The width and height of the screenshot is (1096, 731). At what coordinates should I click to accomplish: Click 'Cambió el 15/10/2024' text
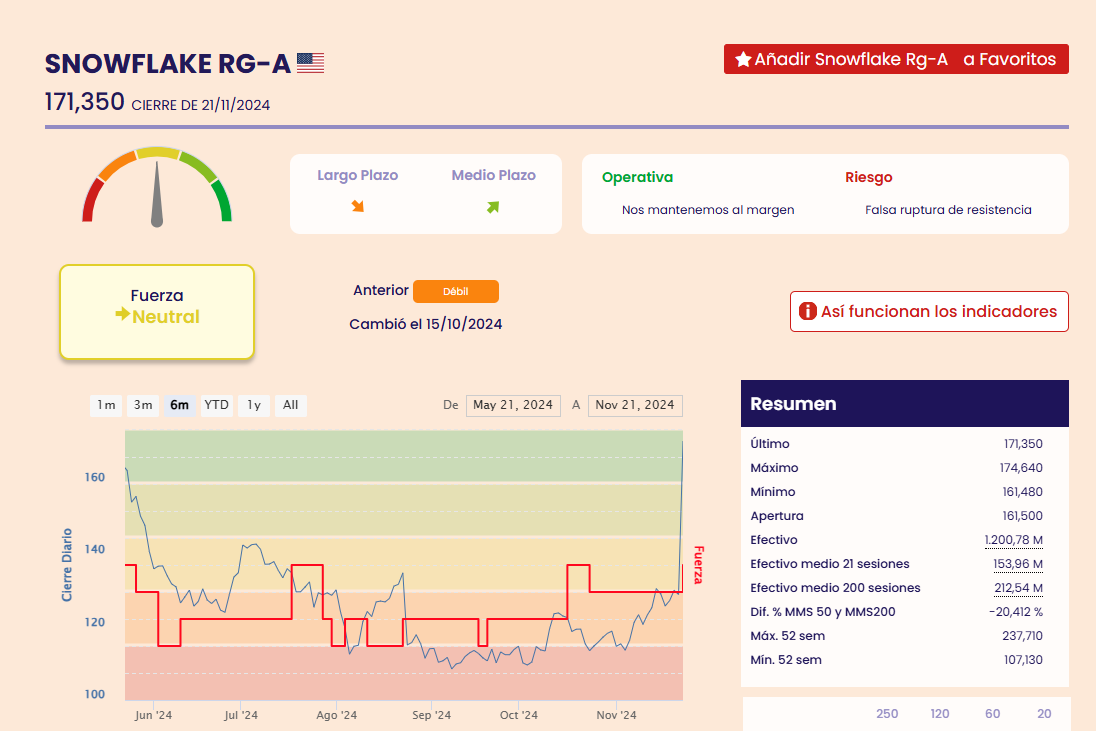[x=426, y=324]
